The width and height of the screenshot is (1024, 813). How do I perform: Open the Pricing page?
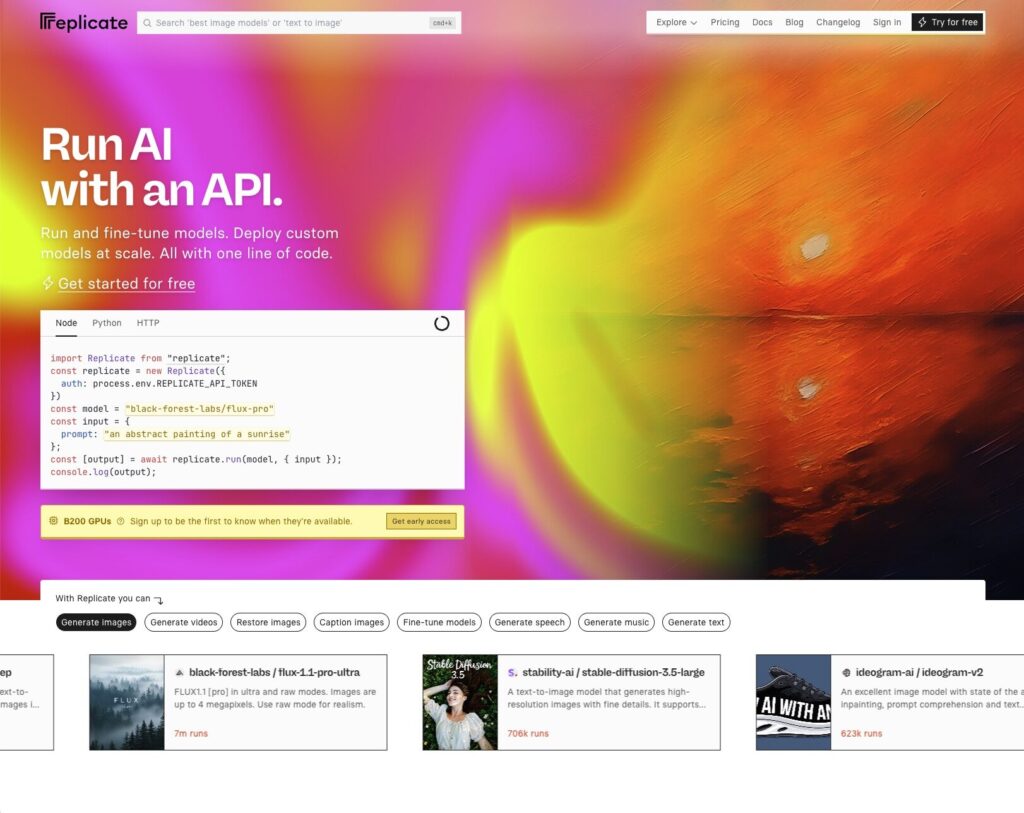pyautogui.click(x=725, y=22)
